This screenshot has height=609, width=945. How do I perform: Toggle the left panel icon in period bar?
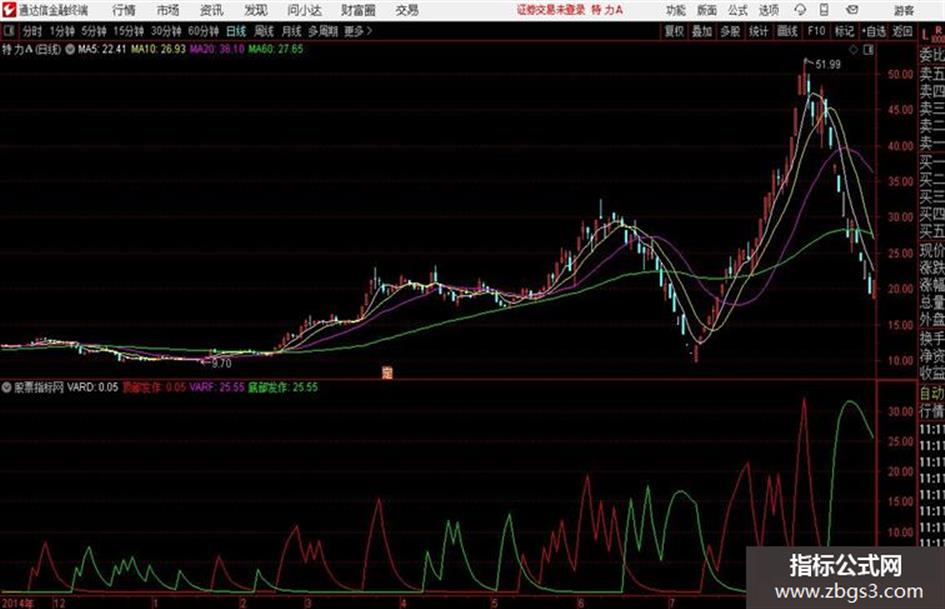click(x=8, y=31)
